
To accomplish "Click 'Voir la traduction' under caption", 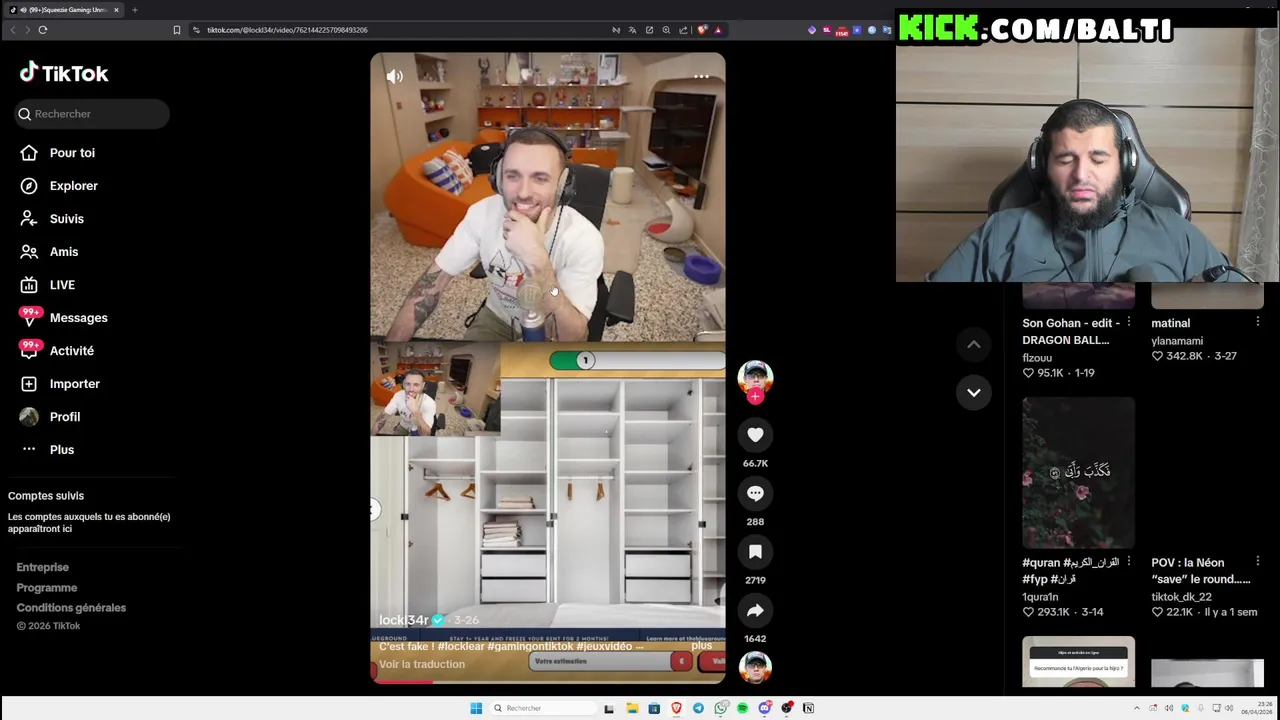I will pyautogui.click(x=422, y=664).
